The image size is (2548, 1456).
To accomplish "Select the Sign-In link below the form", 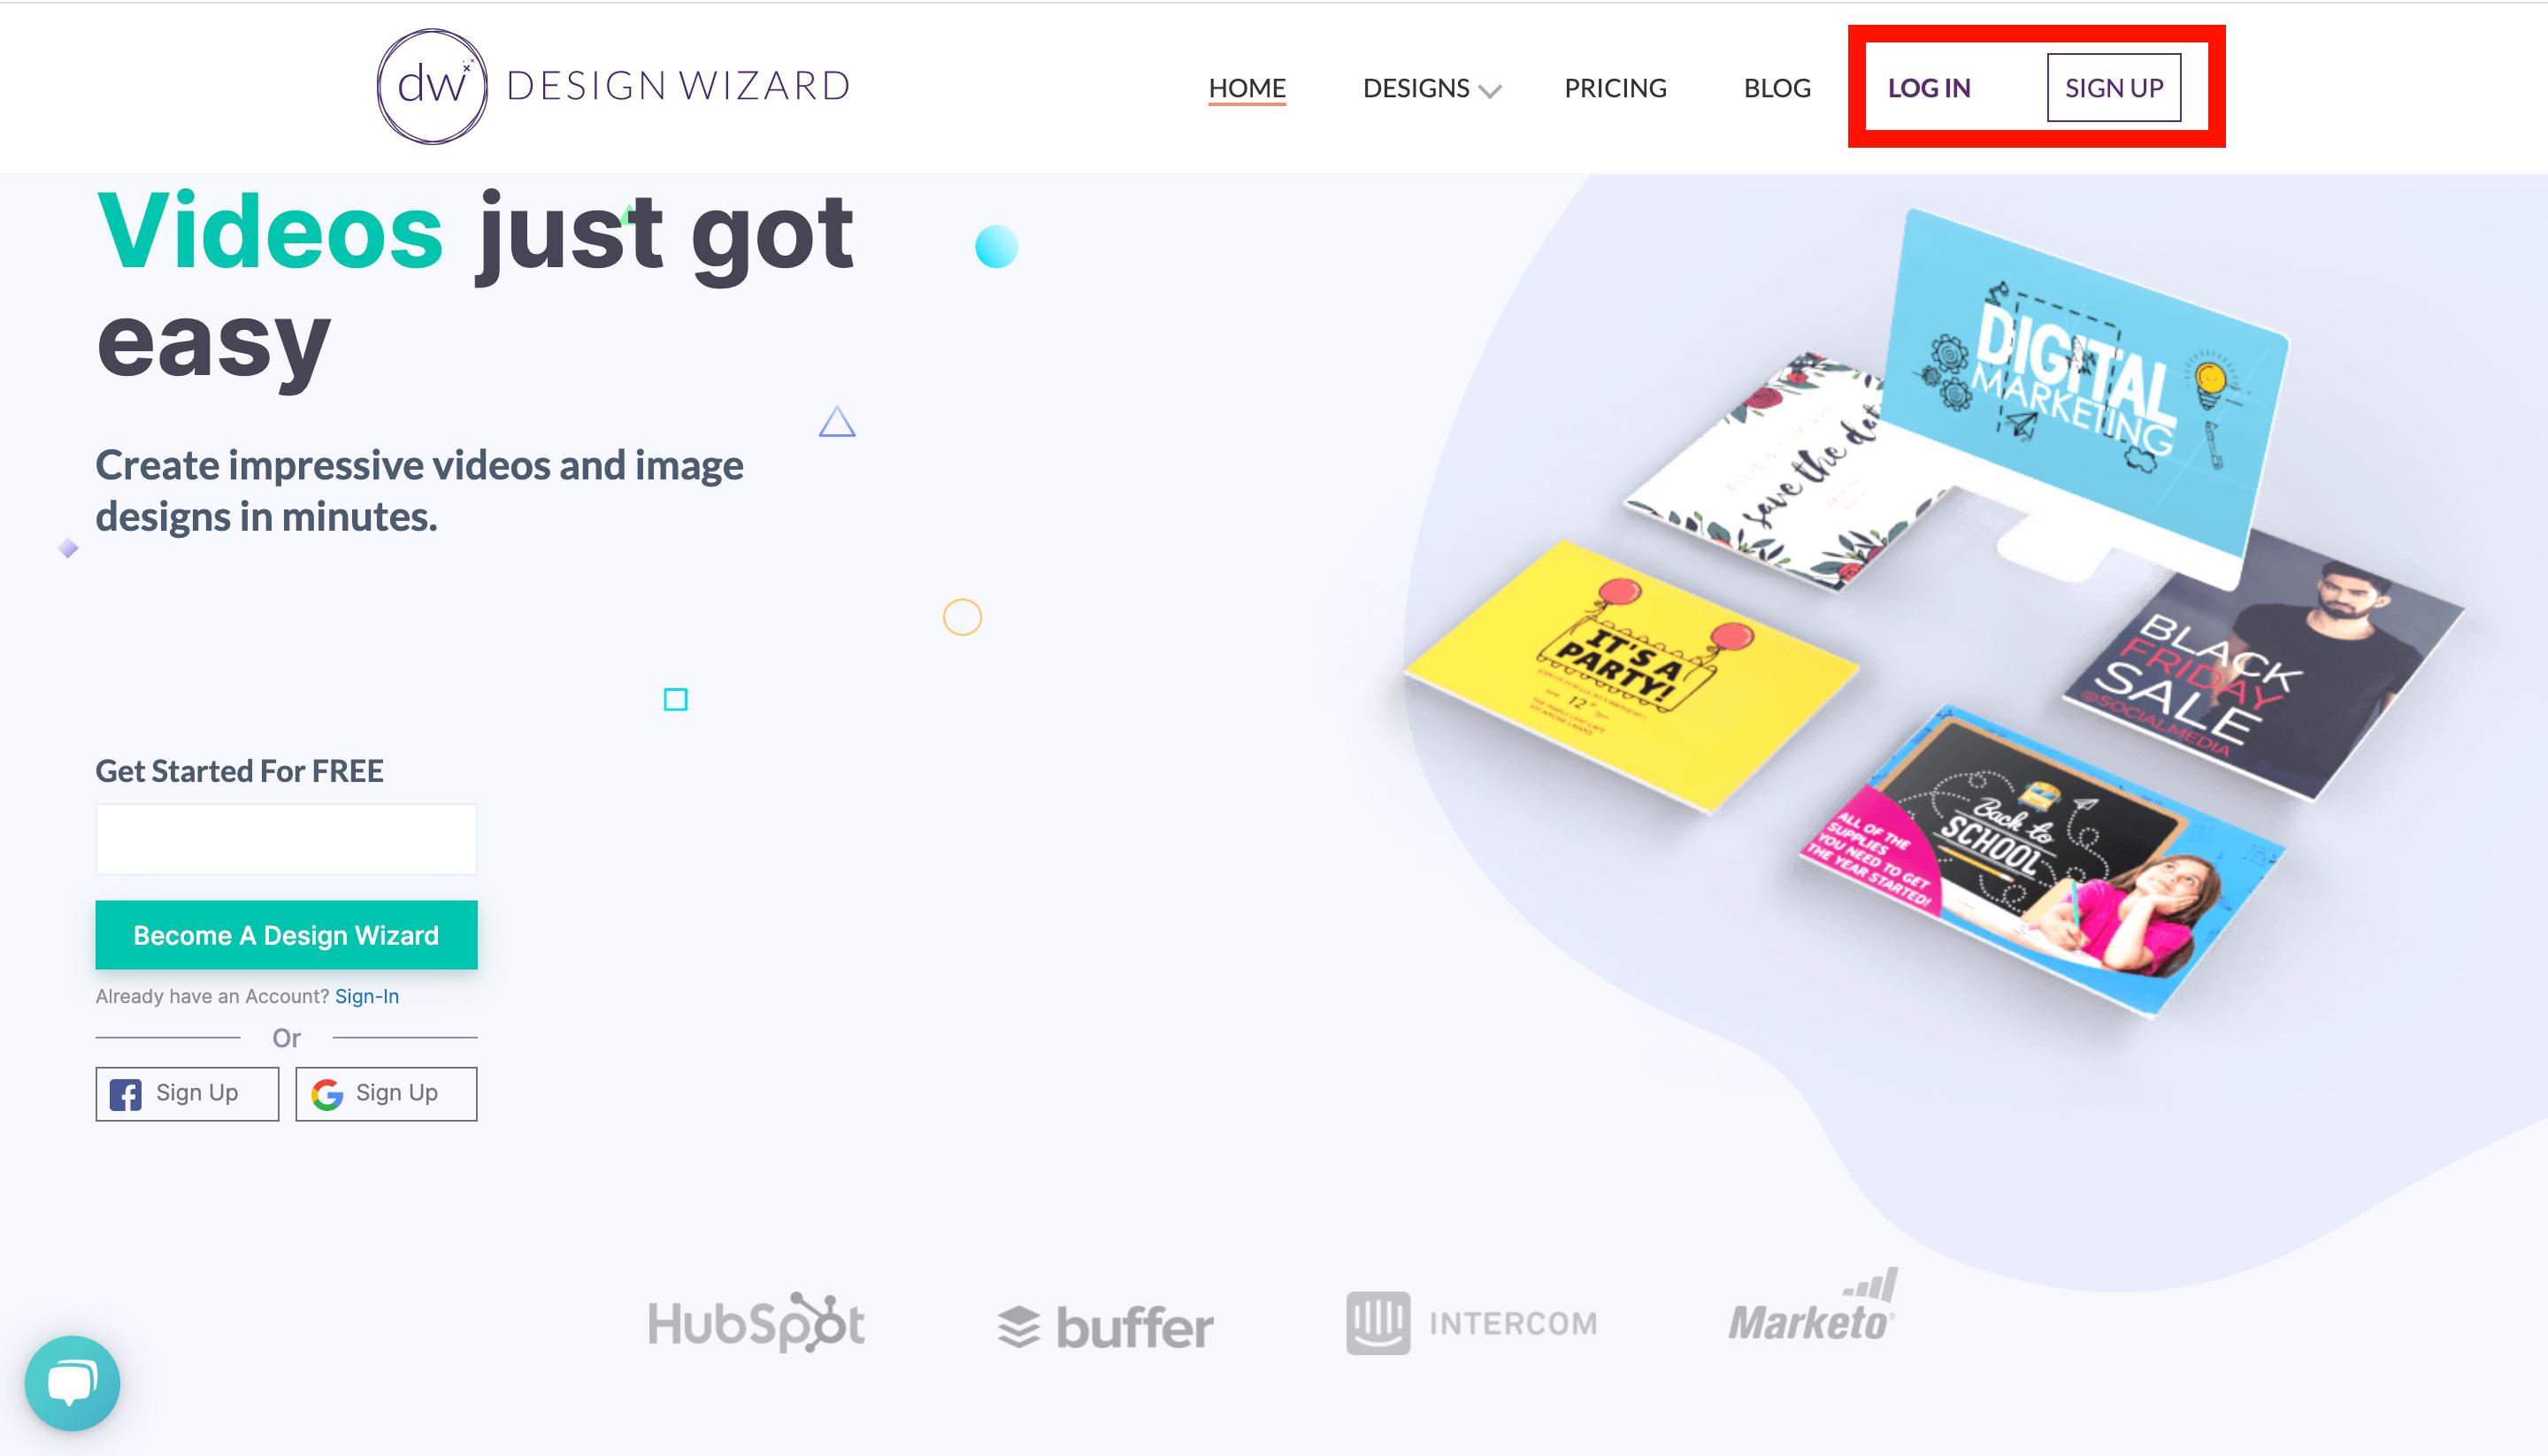I will 365,996.
